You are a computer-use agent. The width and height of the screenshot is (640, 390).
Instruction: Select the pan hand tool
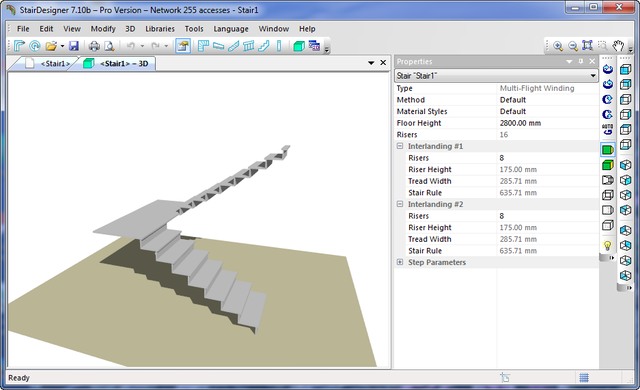(x=618, y=46)
